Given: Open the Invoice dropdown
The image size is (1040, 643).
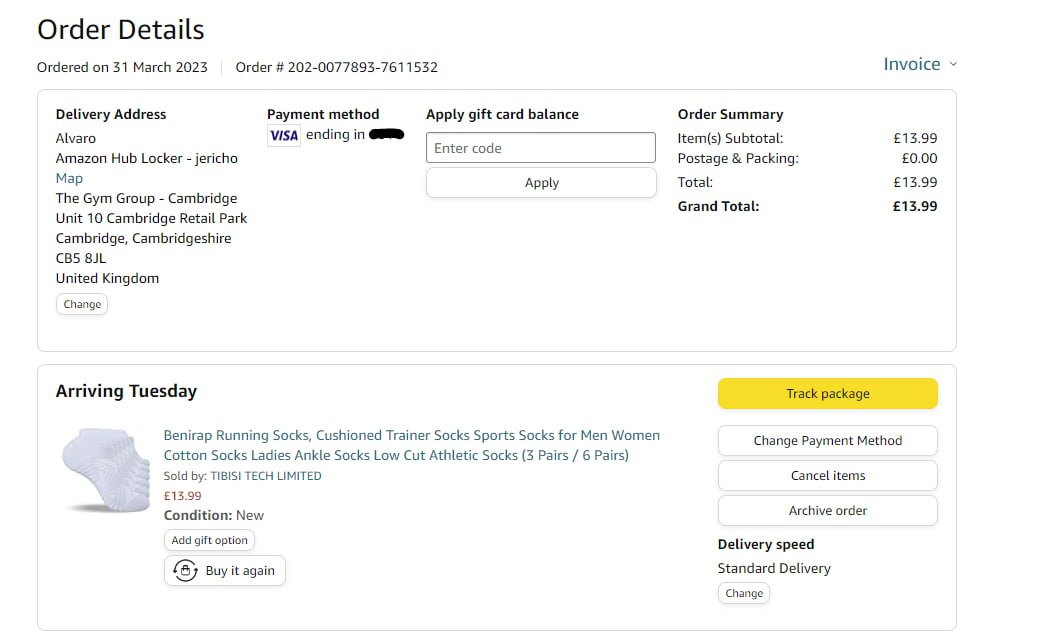Looking at the screenshot, I should coord(911,64).
